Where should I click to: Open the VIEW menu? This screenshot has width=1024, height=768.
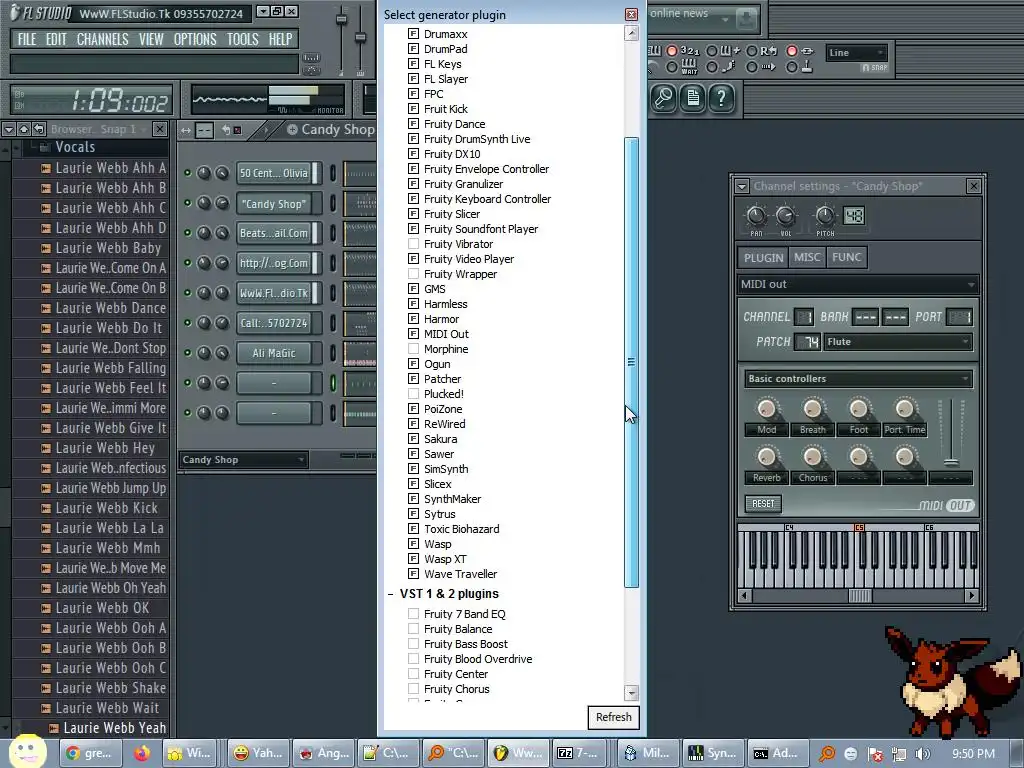(151, 39)
